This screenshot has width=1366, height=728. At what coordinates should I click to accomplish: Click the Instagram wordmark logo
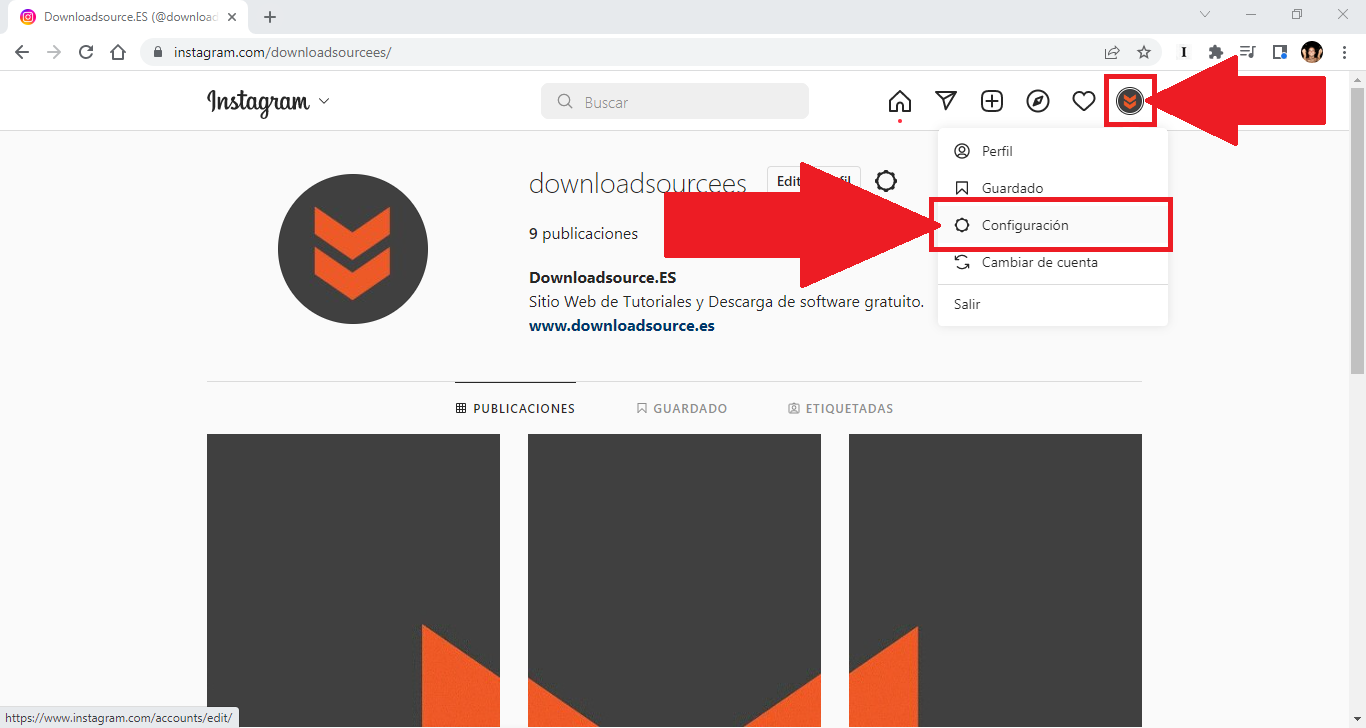(258, 102)
